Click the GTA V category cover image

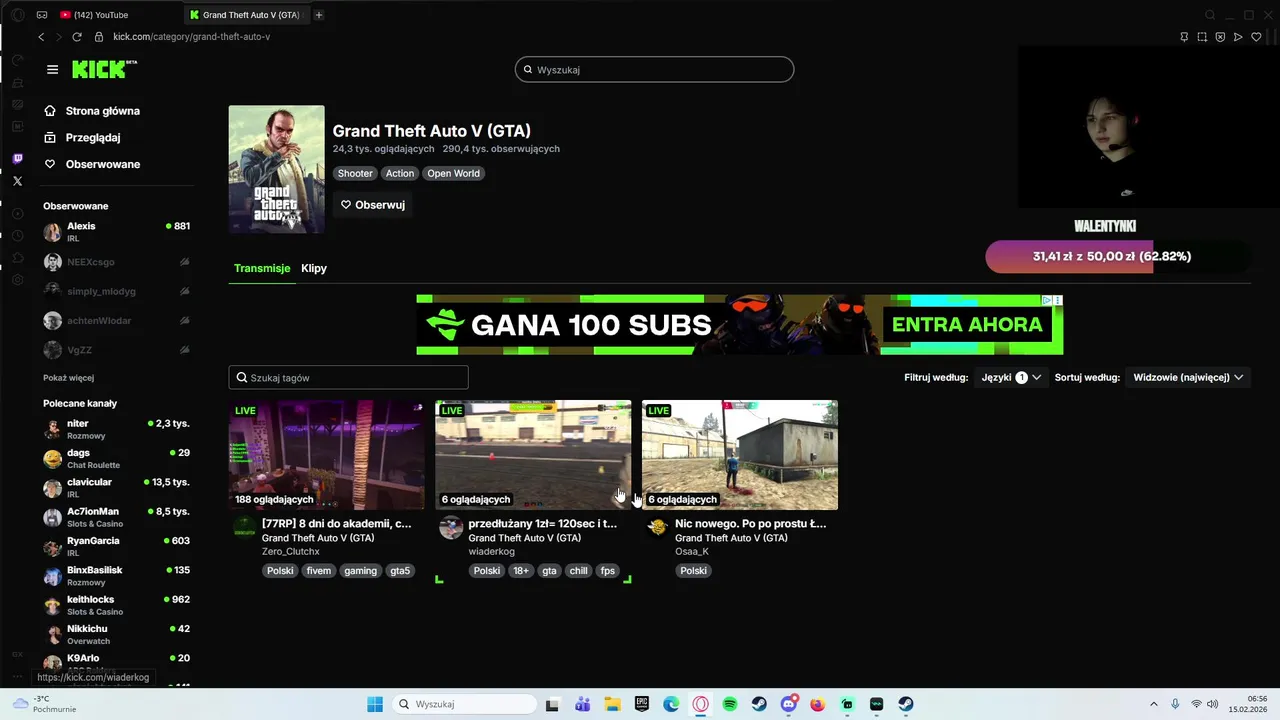click(277, 169)
